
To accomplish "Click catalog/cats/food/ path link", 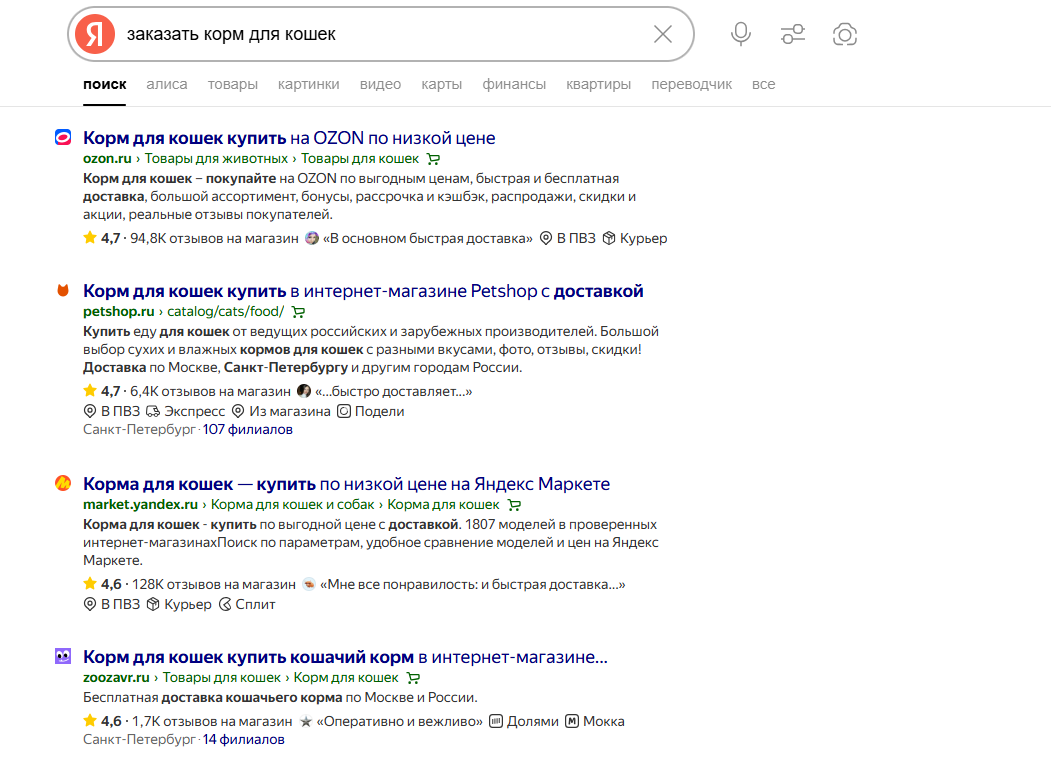I will coord(226,312).
